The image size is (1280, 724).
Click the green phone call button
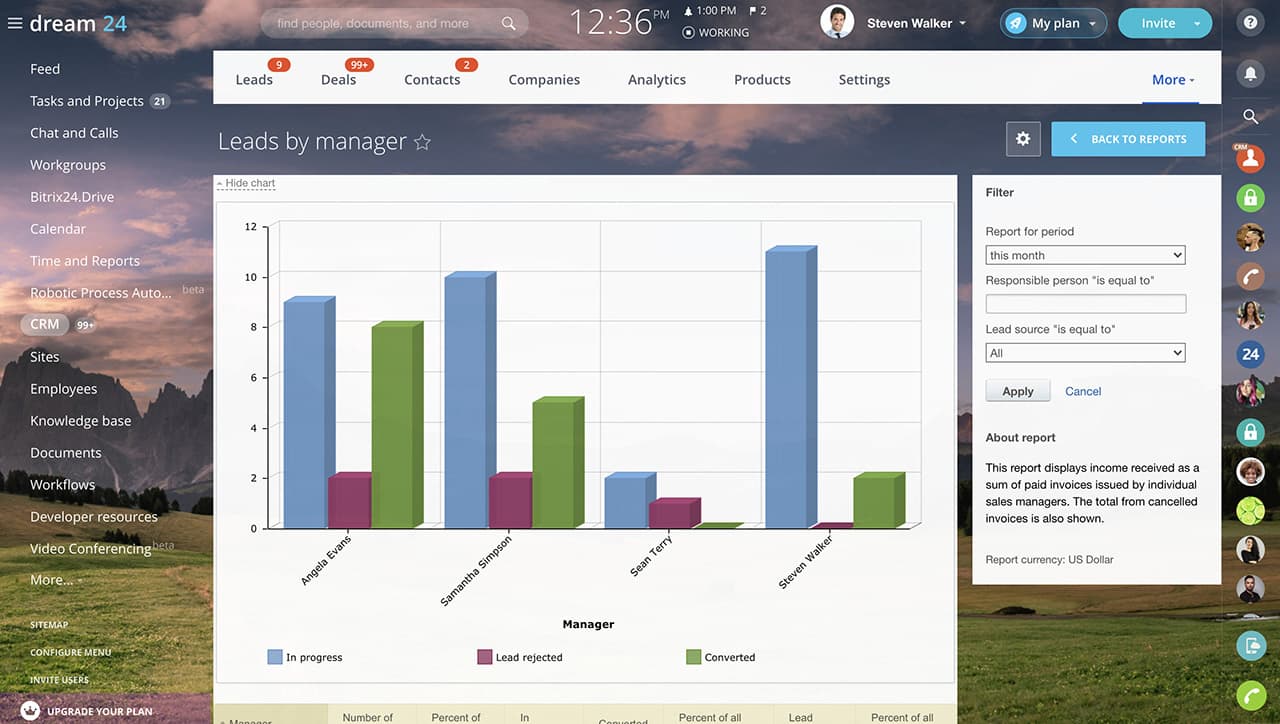click(x=1250, y=694)
